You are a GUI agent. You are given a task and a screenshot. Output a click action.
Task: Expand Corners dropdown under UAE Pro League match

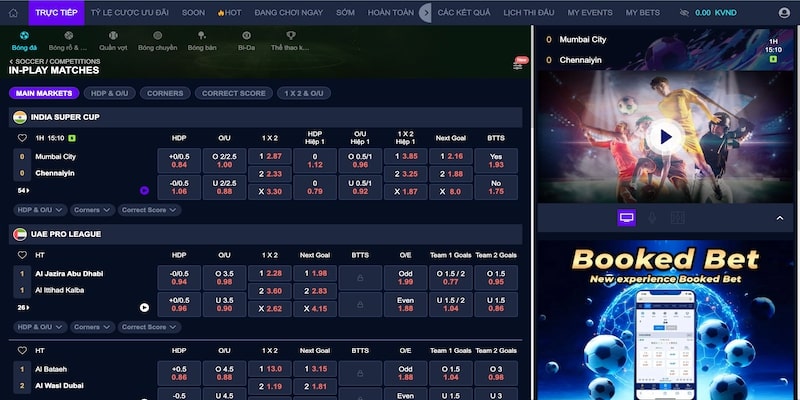pos(91,326)
